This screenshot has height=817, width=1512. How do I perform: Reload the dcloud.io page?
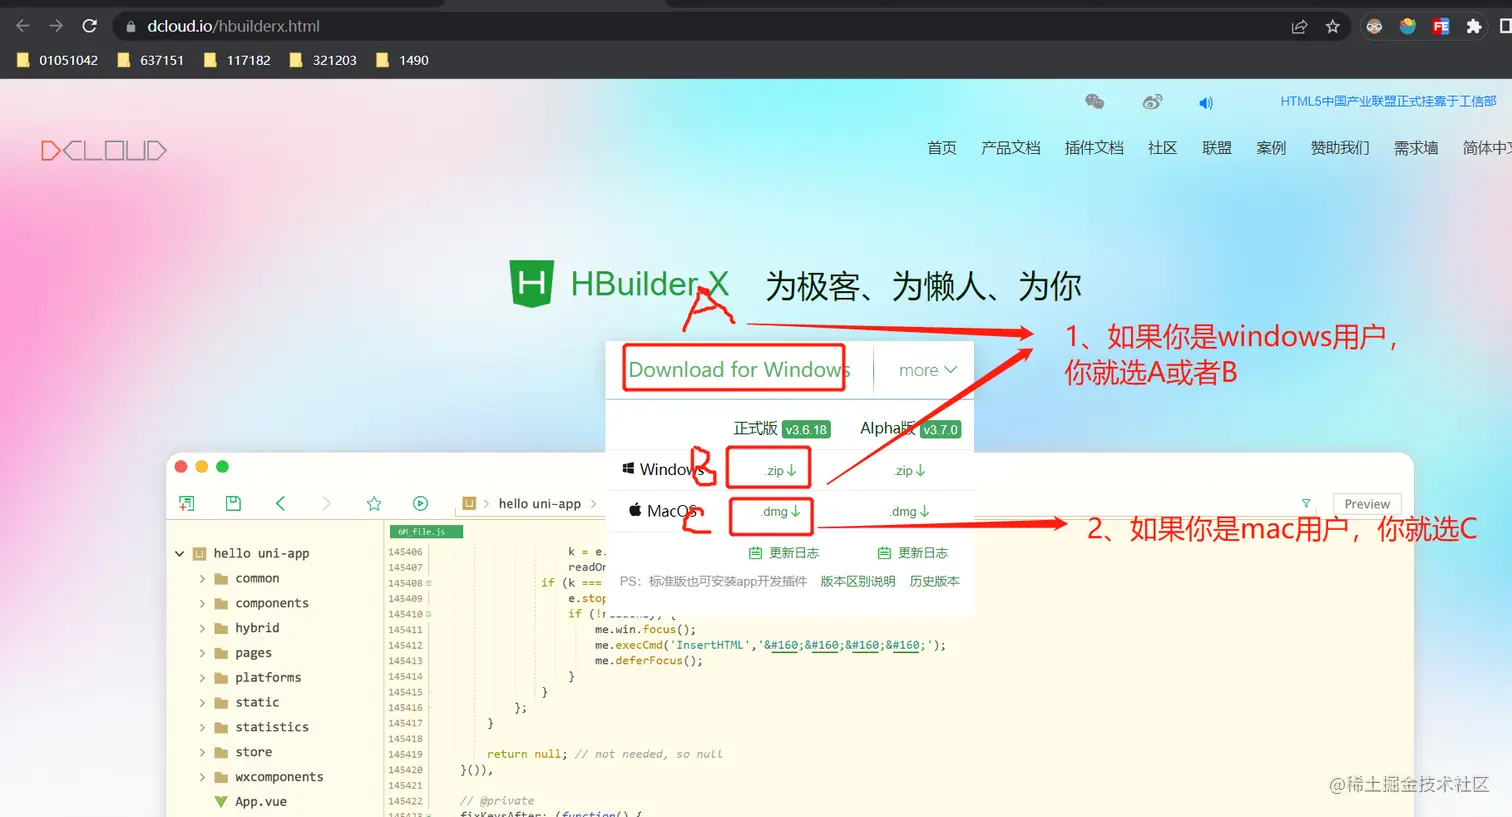coord(90,26)
